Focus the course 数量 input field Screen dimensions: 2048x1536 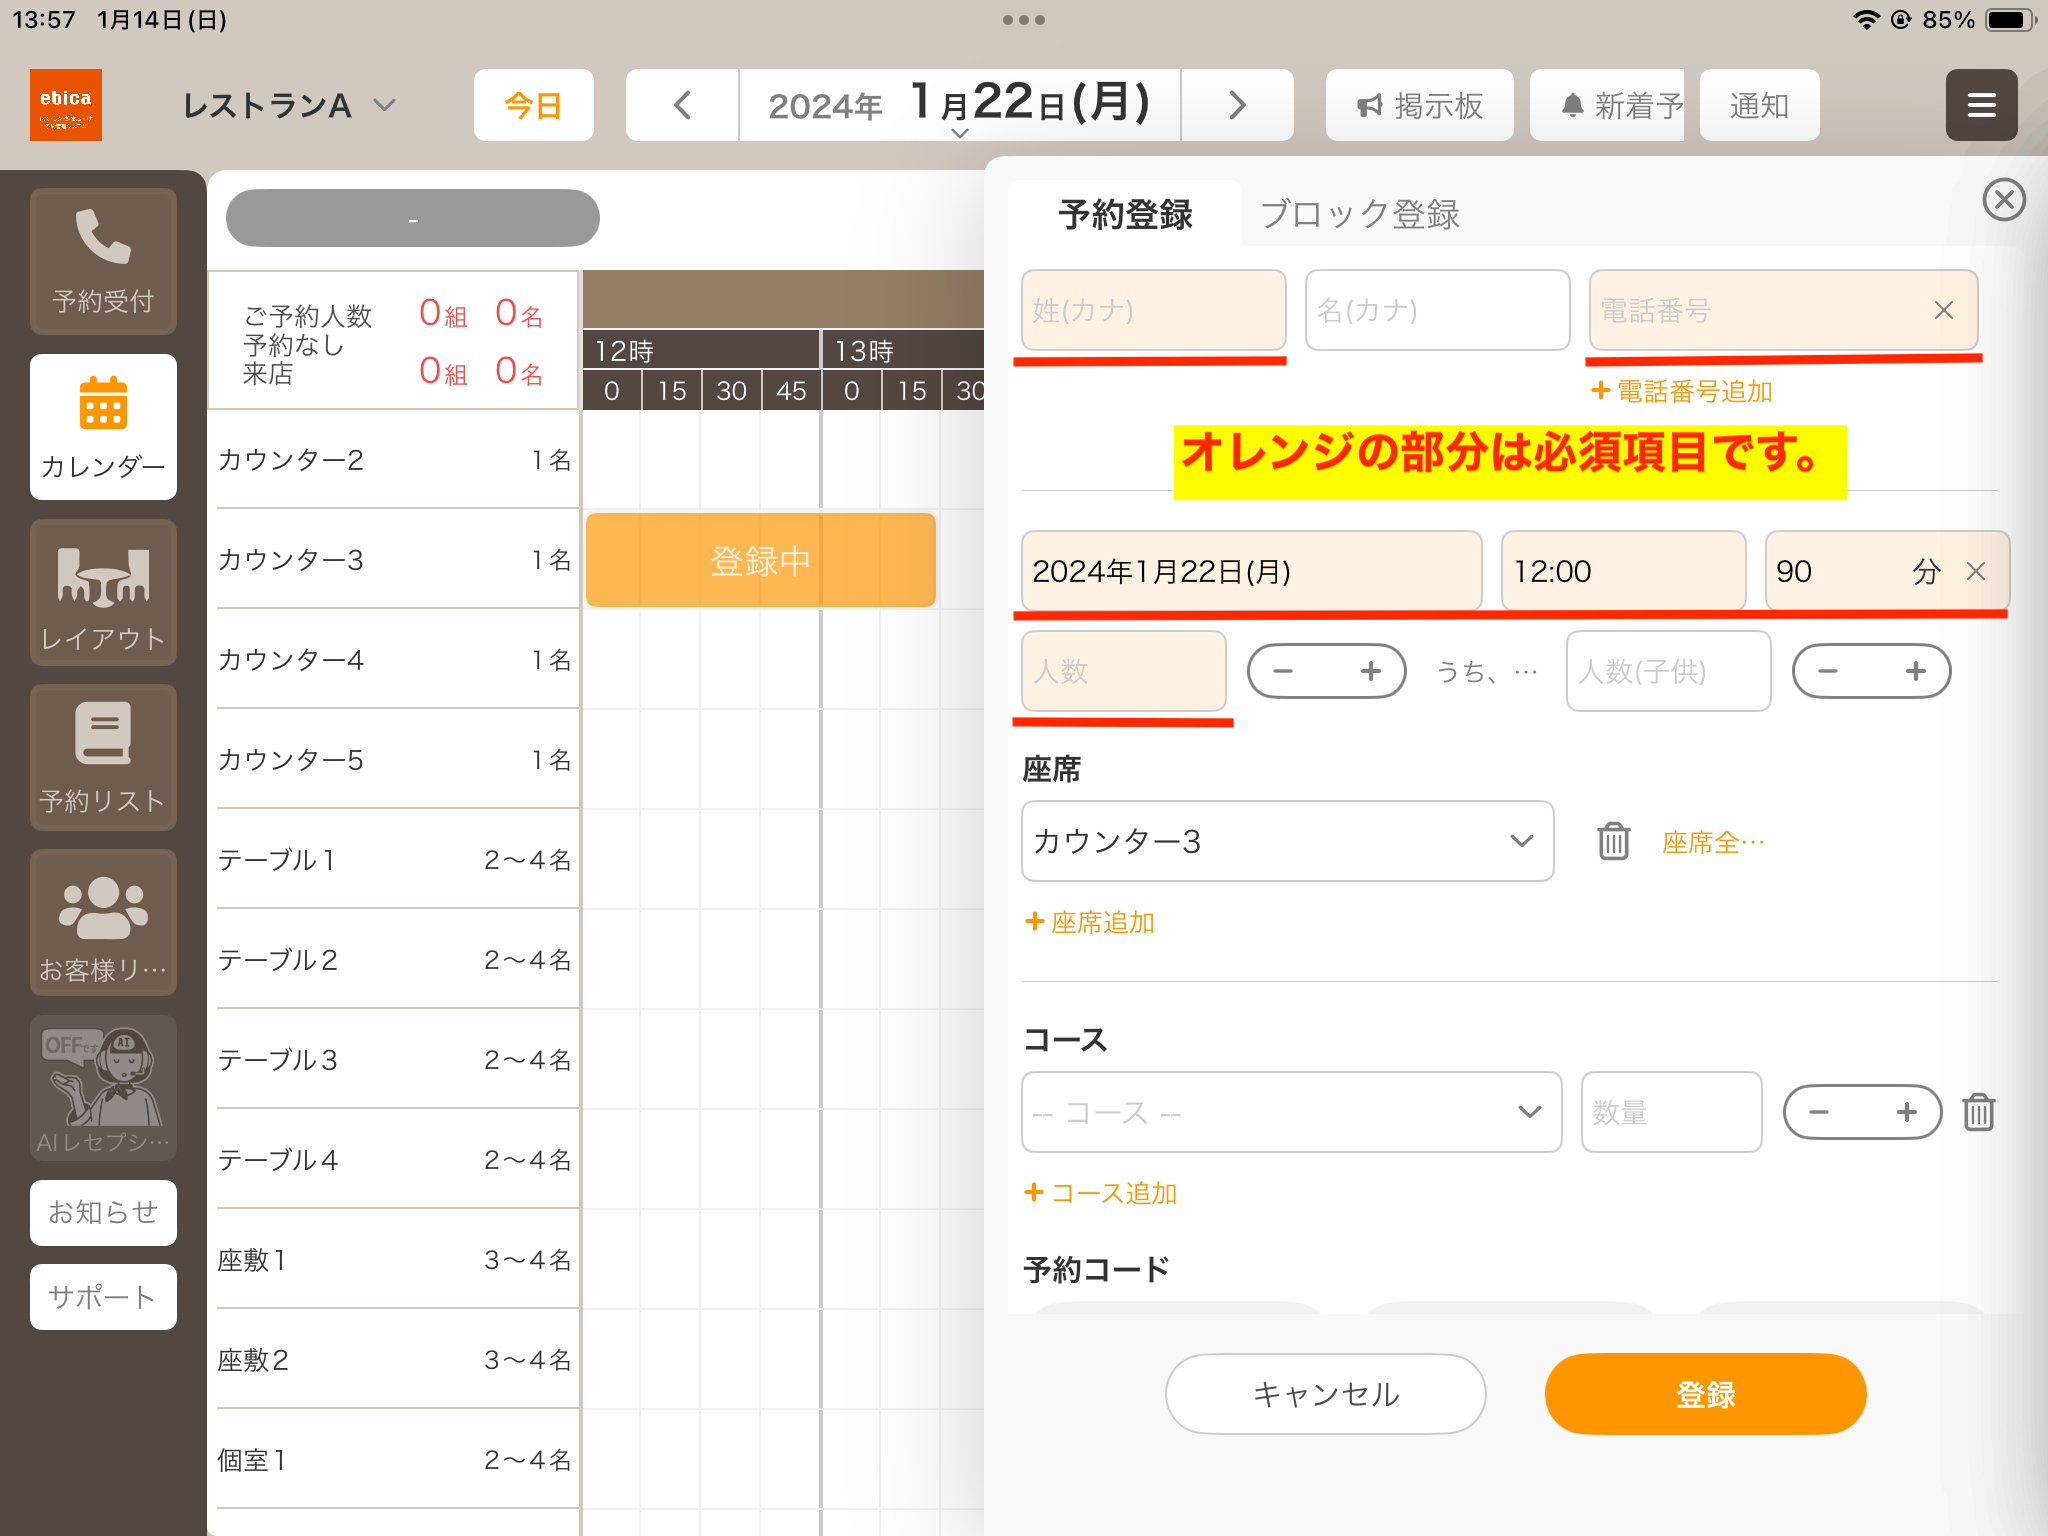[1671, 1112]
